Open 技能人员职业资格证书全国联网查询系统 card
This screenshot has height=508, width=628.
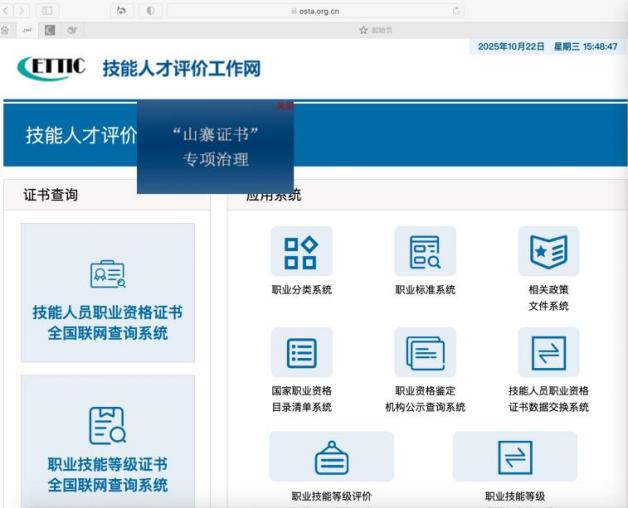coord(108,292)
